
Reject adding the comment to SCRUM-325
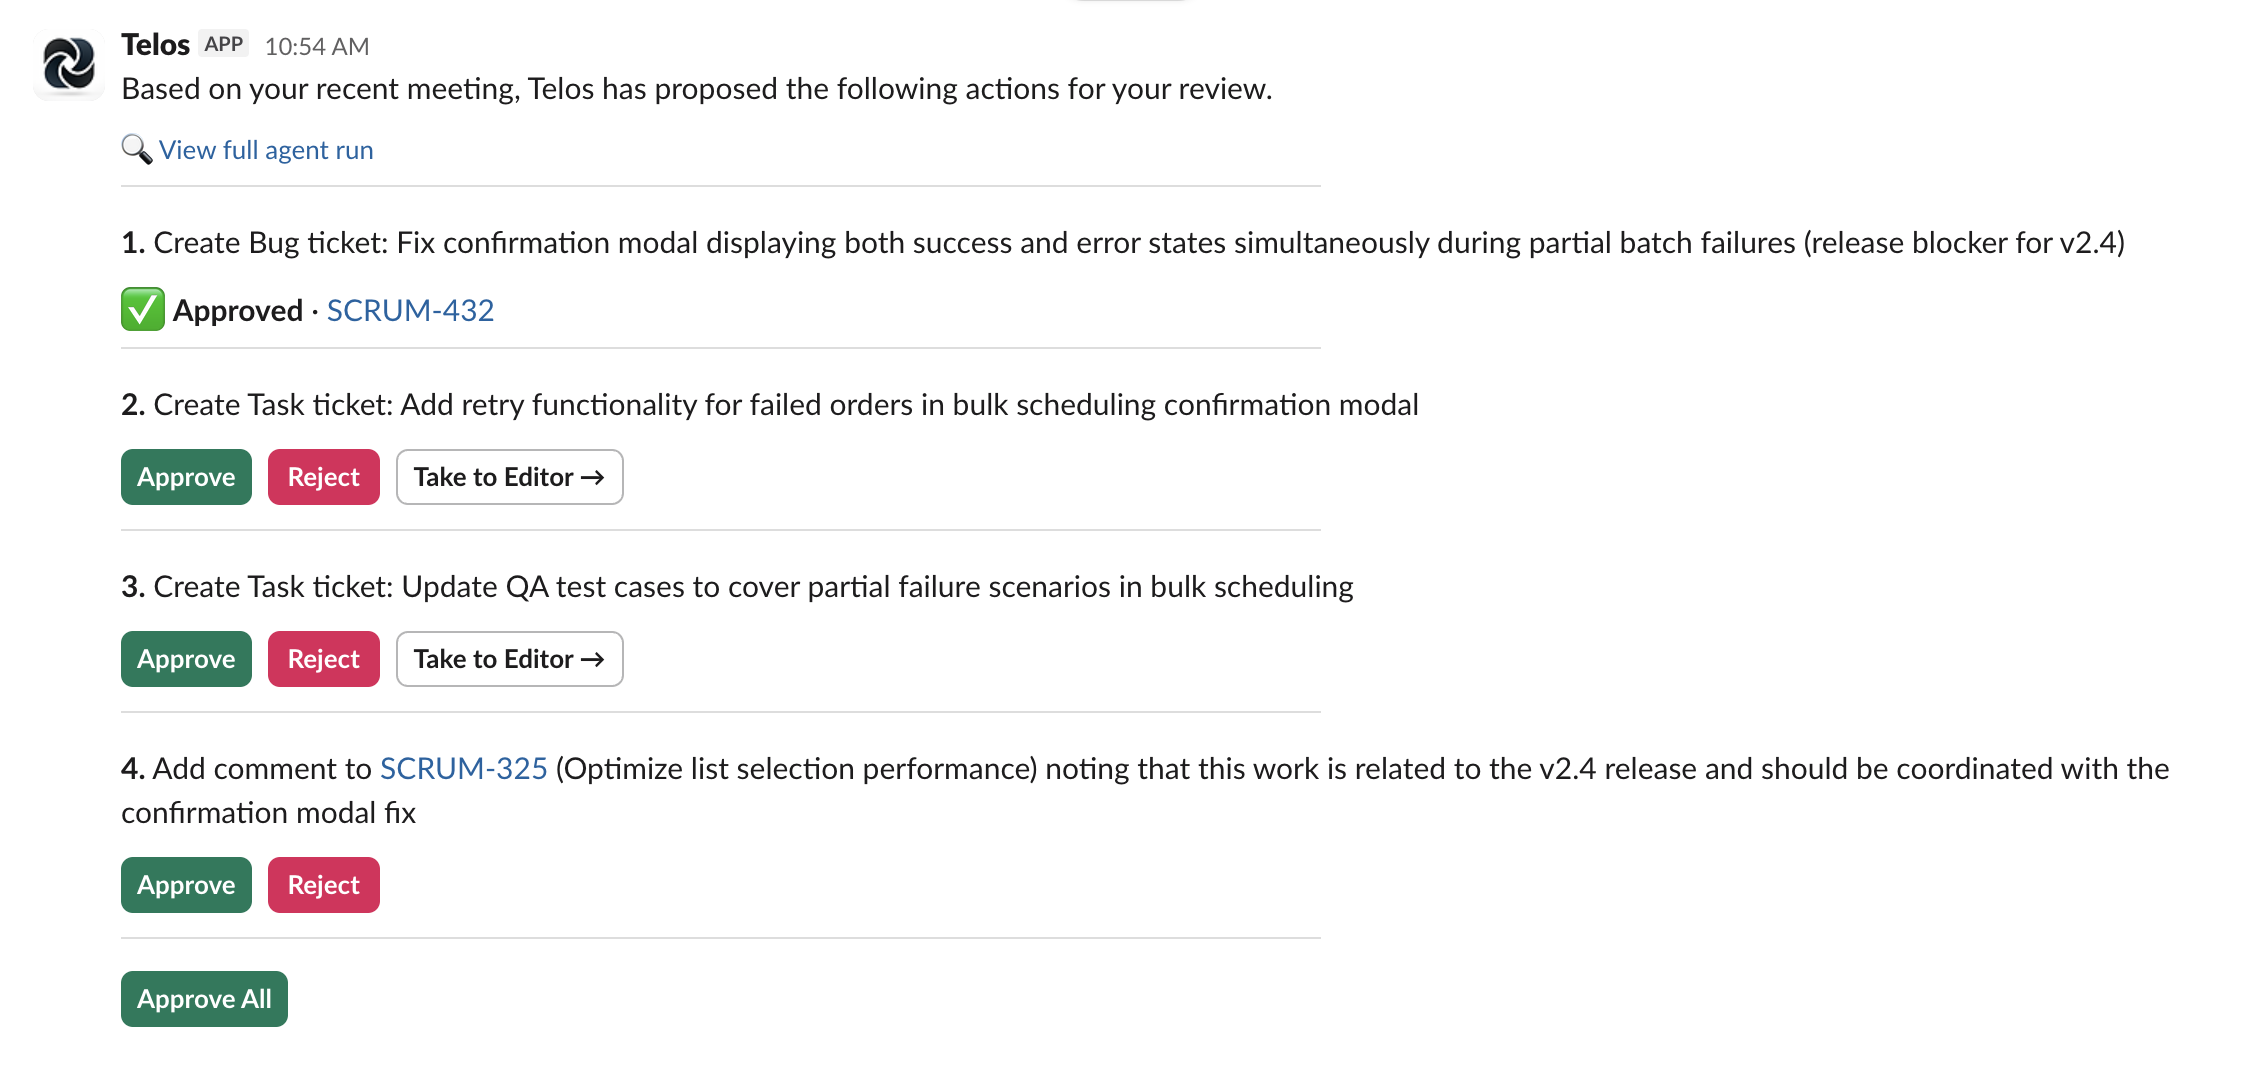point(323,885)
